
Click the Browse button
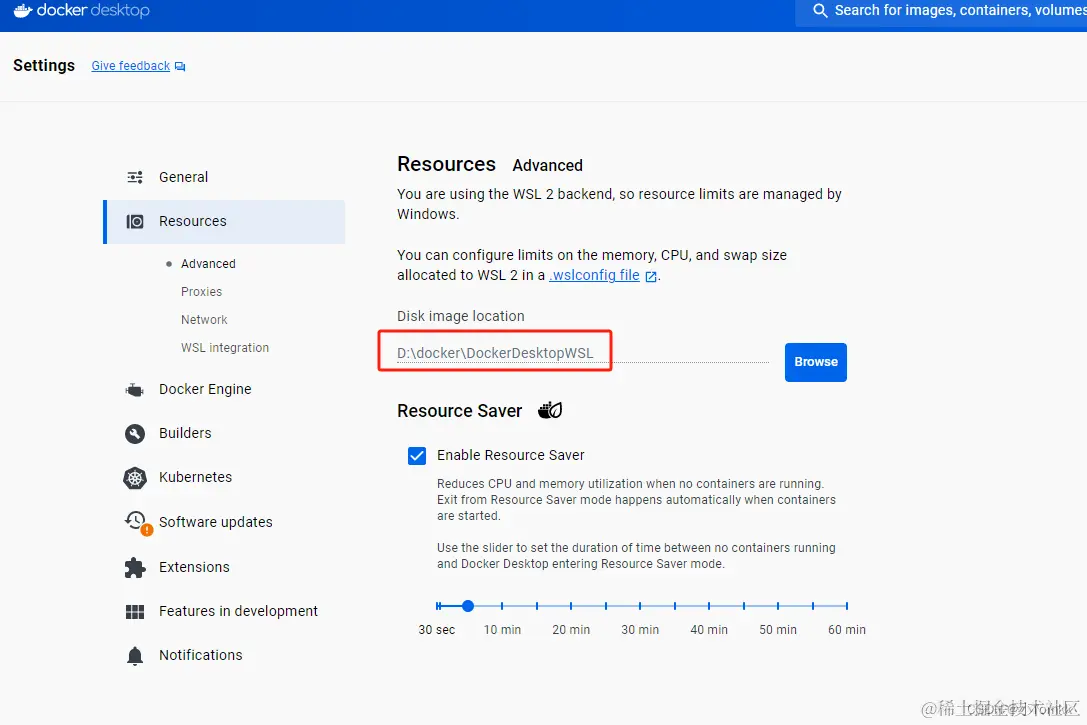(x=816, y=362)
